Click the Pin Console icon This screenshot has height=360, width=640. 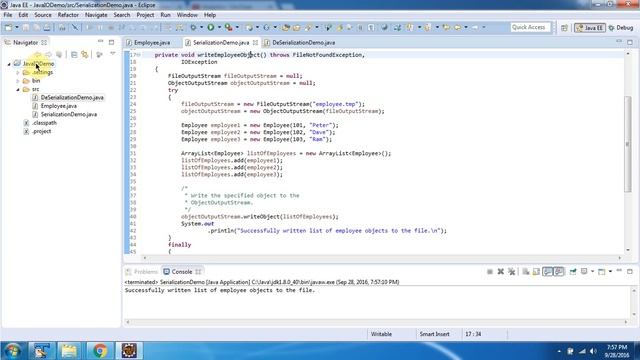[573, 271]
